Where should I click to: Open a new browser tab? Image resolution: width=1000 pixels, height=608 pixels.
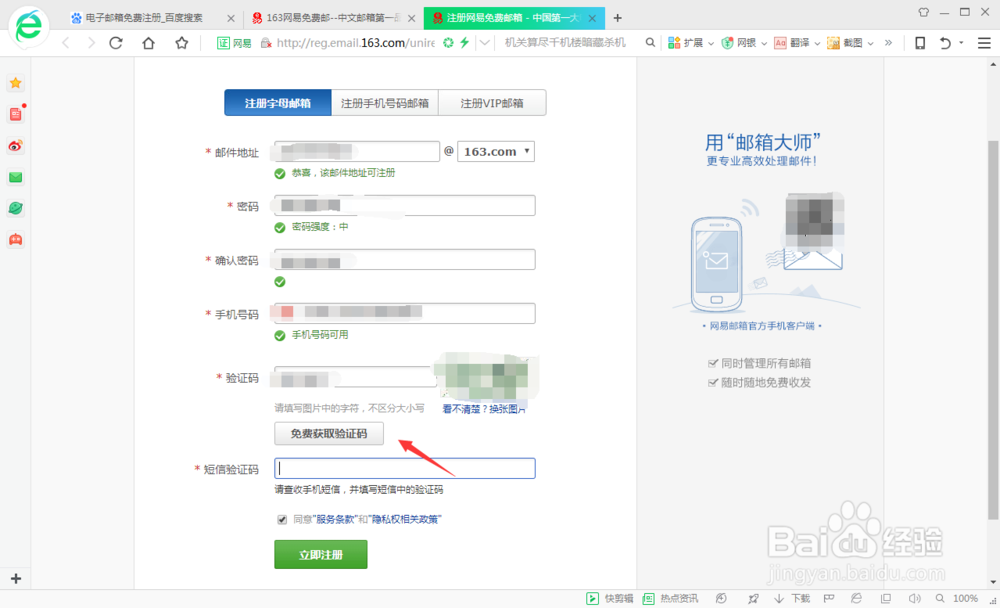pos(617,18)
